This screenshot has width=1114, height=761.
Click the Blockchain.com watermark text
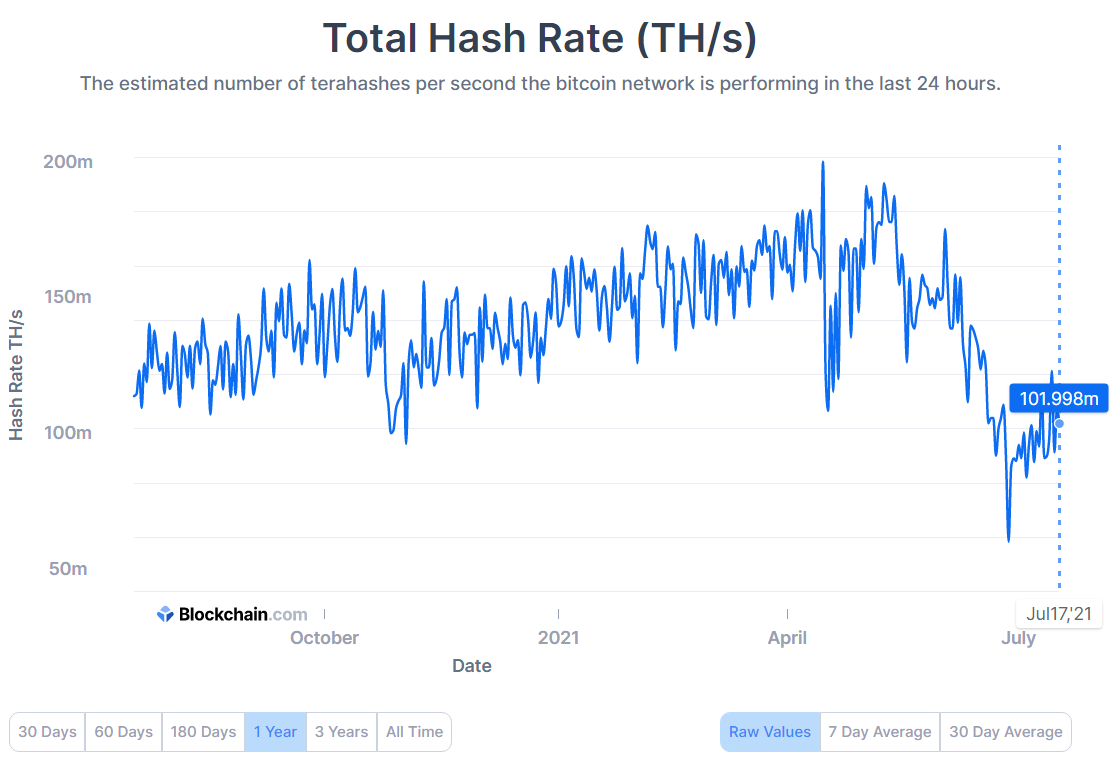point(243,614)
